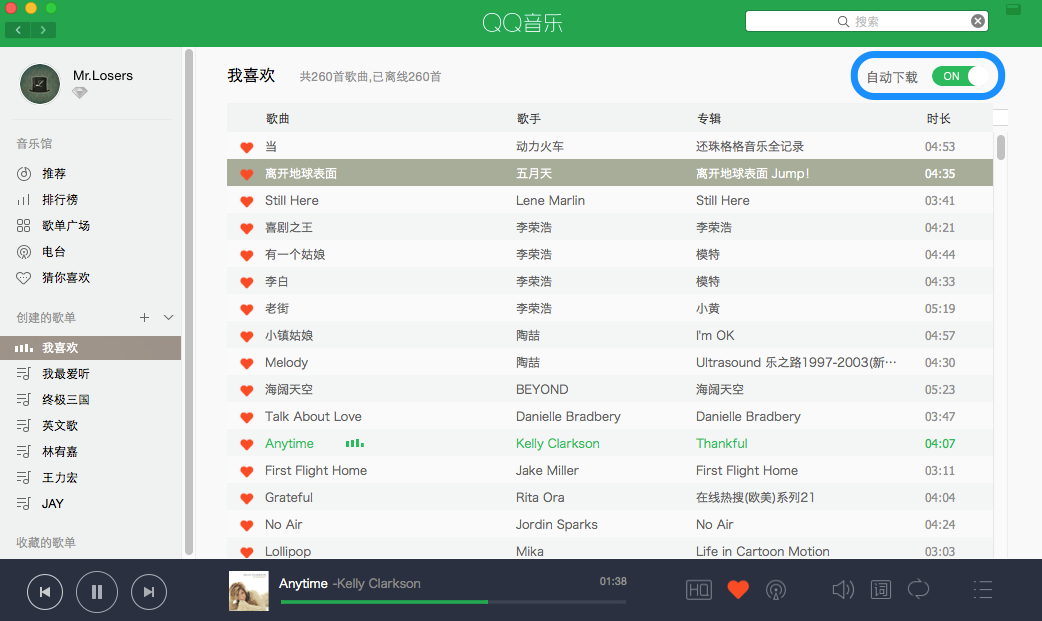The height and width of the screenshot is (621, 1042).
Task: Open artist BEYOND
Action: pyautogui.click(x=542, y=390)
